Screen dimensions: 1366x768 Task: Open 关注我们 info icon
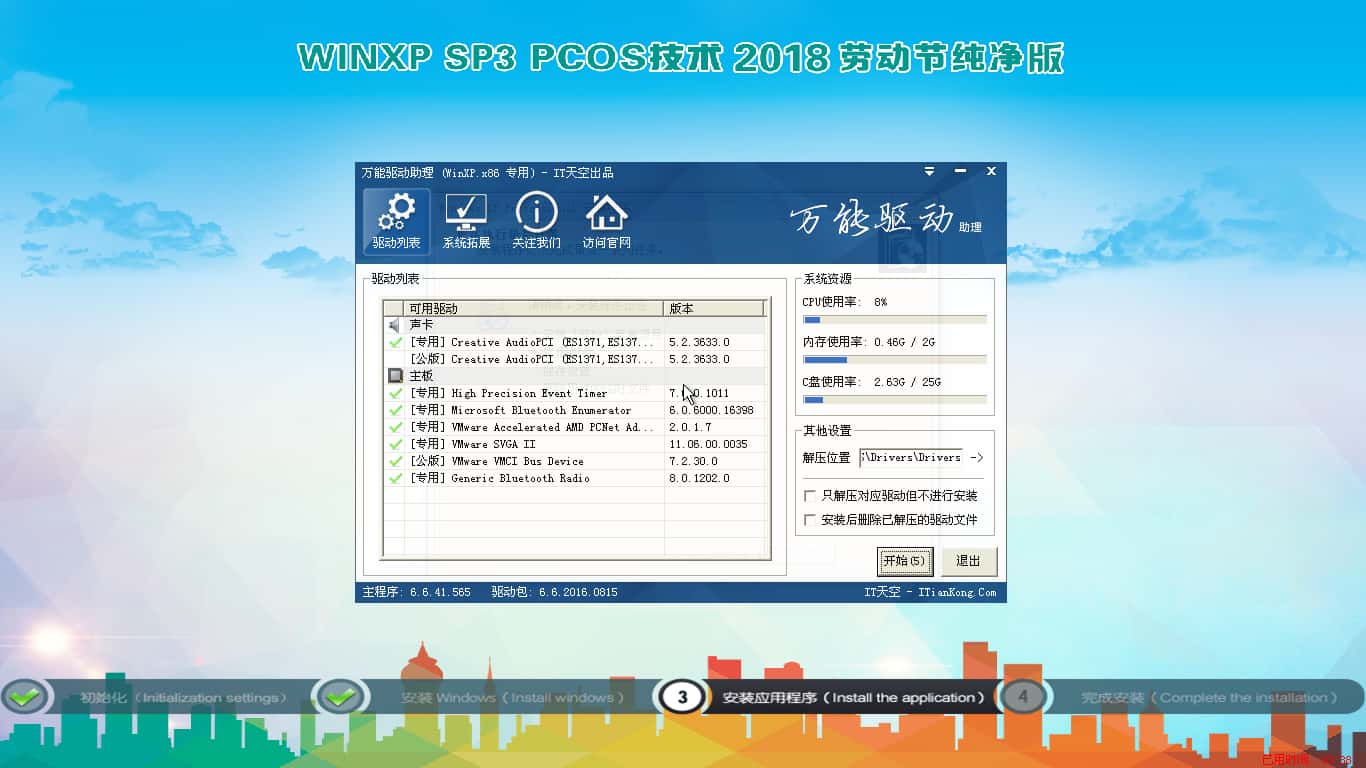pyautogui.click(x=536, y=221)
